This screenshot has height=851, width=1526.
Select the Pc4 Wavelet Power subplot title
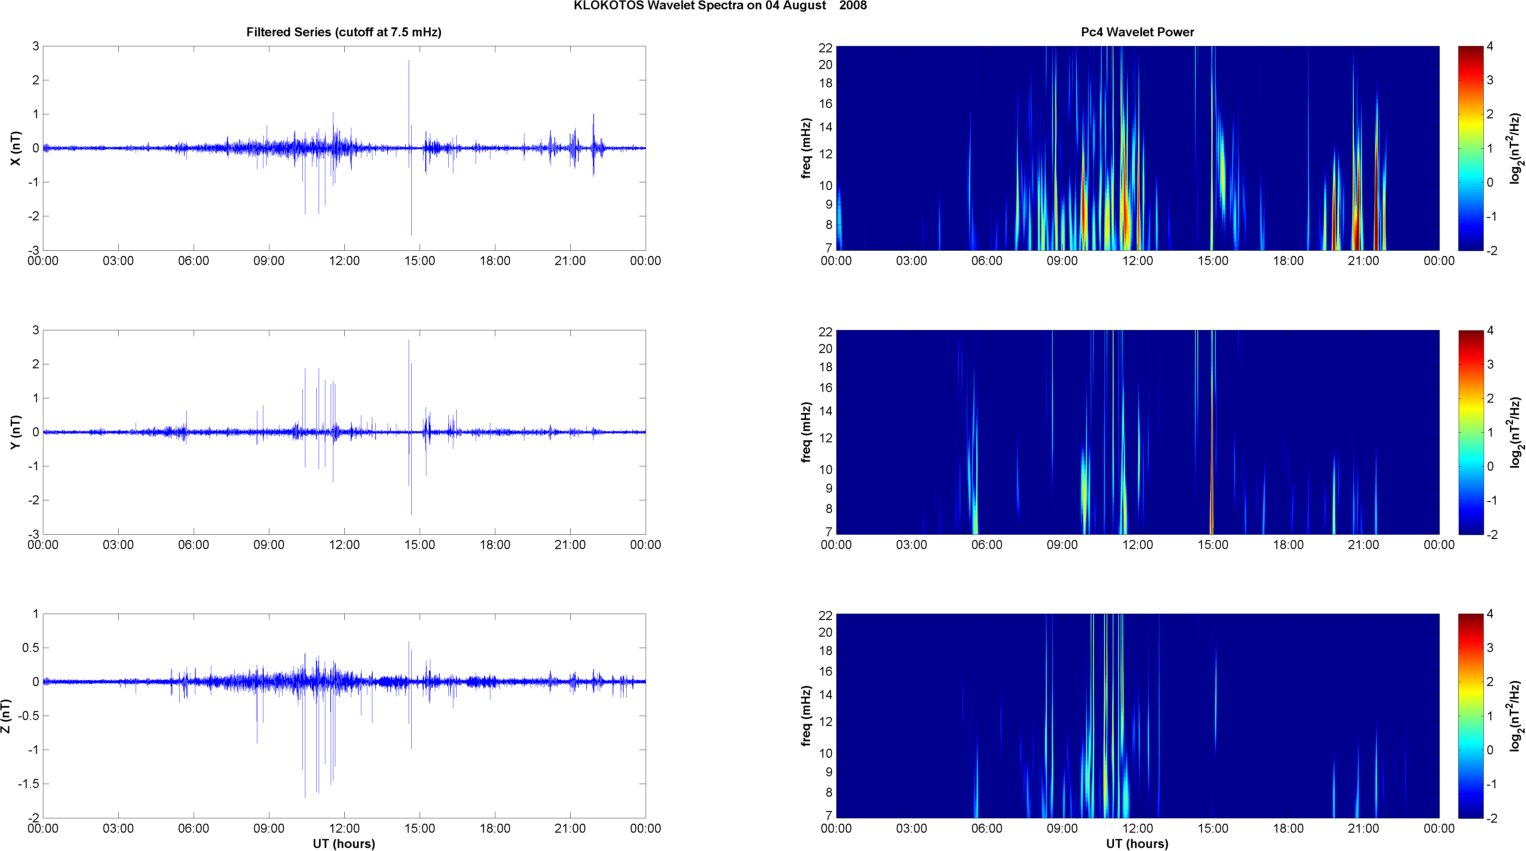(x=1137, y=32)
